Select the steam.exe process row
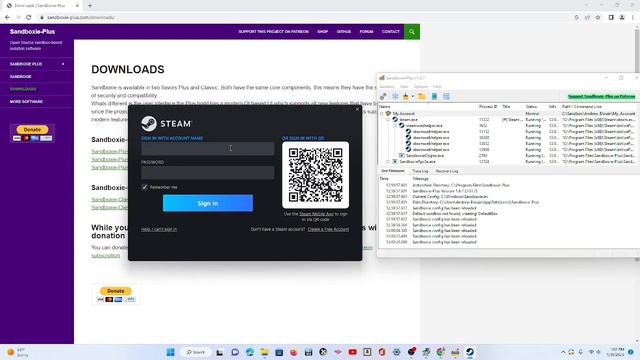Viewport: 640px width, 360px height. point(508,120)
